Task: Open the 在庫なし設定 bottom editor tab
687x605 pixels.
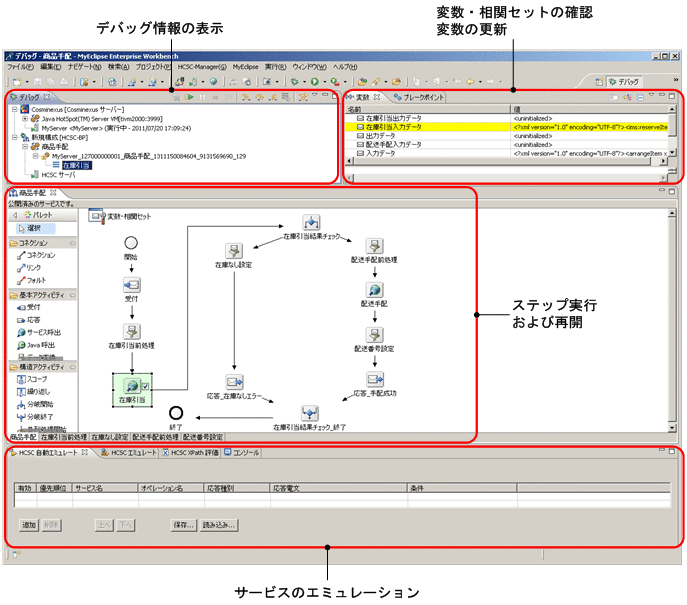Action: click(110, 437)
